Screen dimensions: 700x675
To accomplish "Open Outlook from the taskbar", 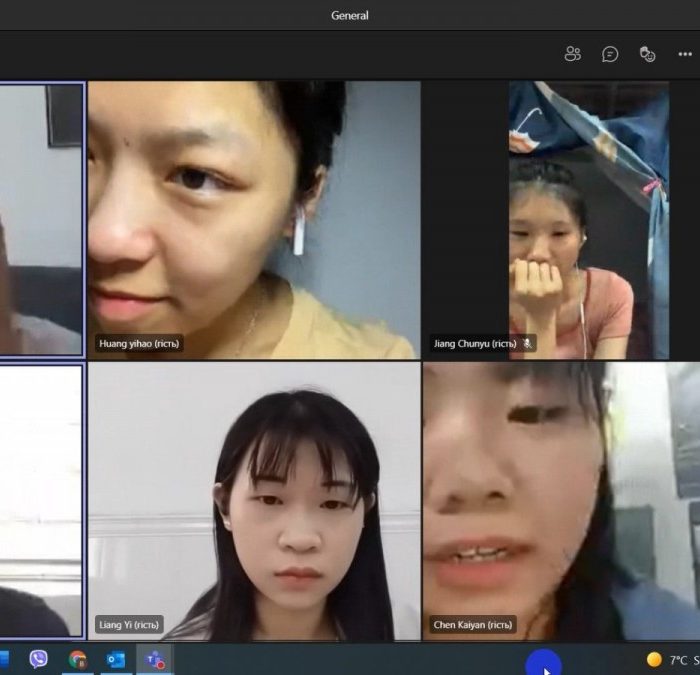I will pos(115,659).
